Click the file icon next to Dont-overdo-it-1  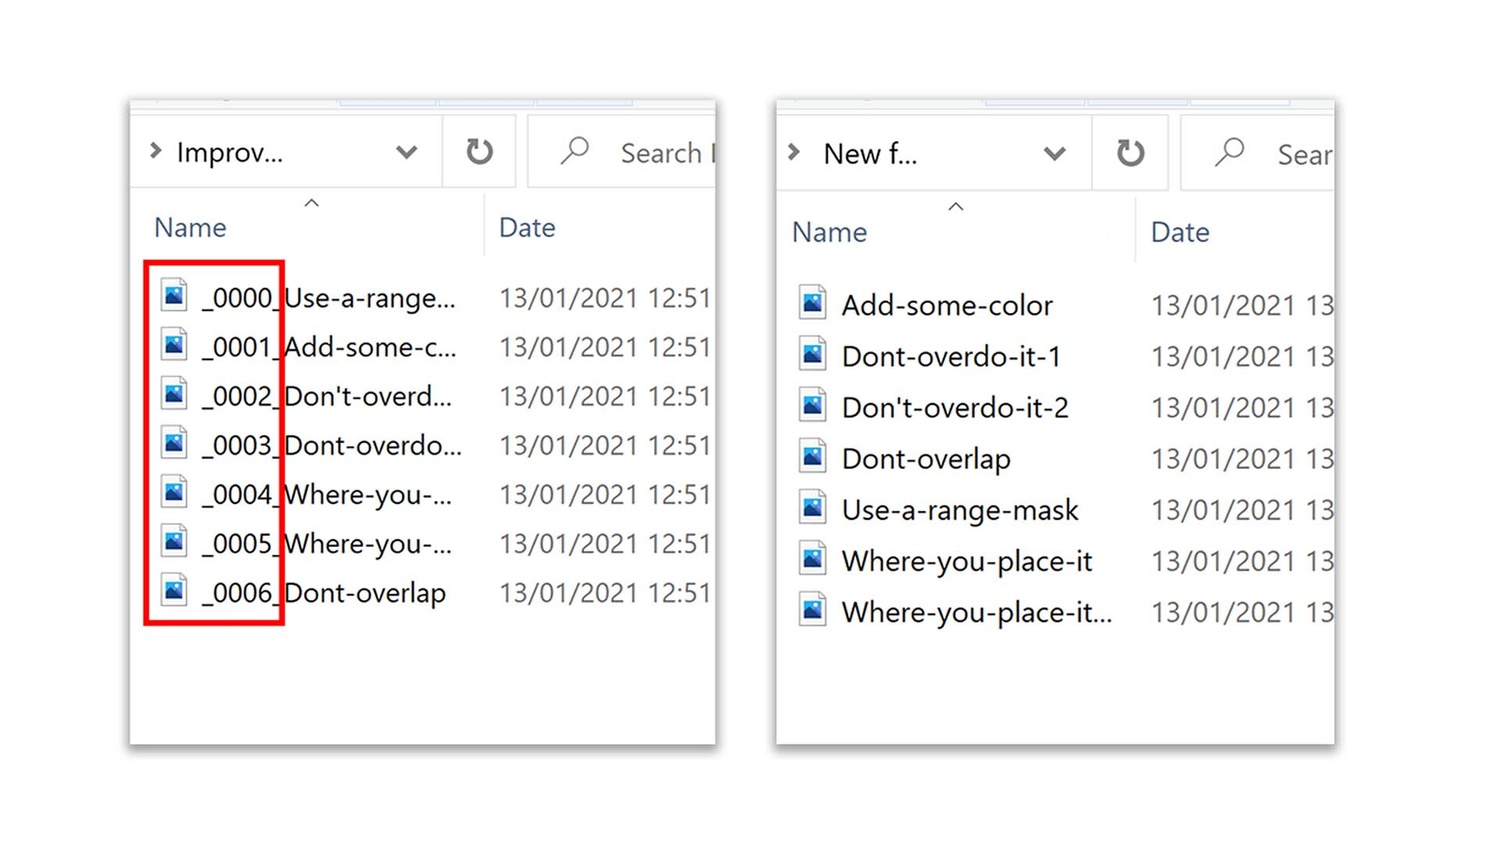(x=812, y=354)
